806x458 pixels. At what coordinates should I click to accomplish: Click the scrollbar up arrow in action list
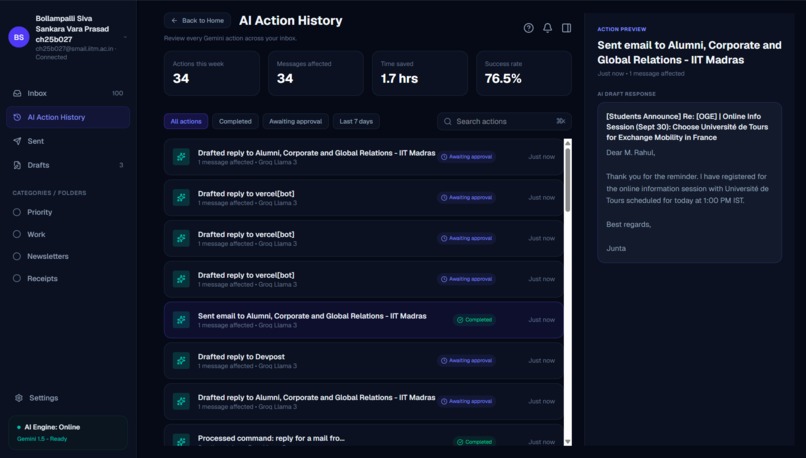(x=567, y=142)
